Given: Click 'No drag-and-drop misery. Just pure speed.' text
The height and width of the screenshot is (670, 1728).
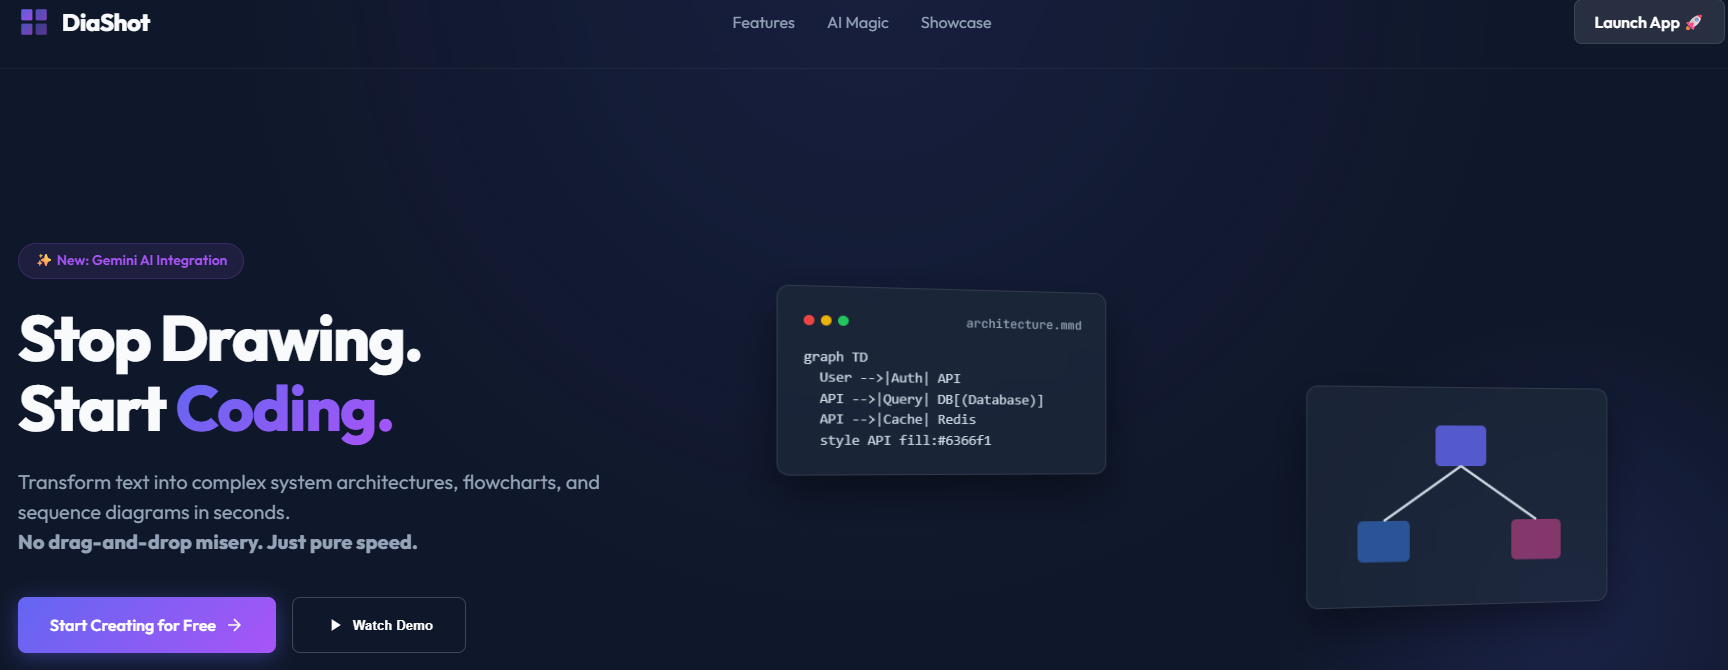Looking at the screenshot, I should 218,542.
